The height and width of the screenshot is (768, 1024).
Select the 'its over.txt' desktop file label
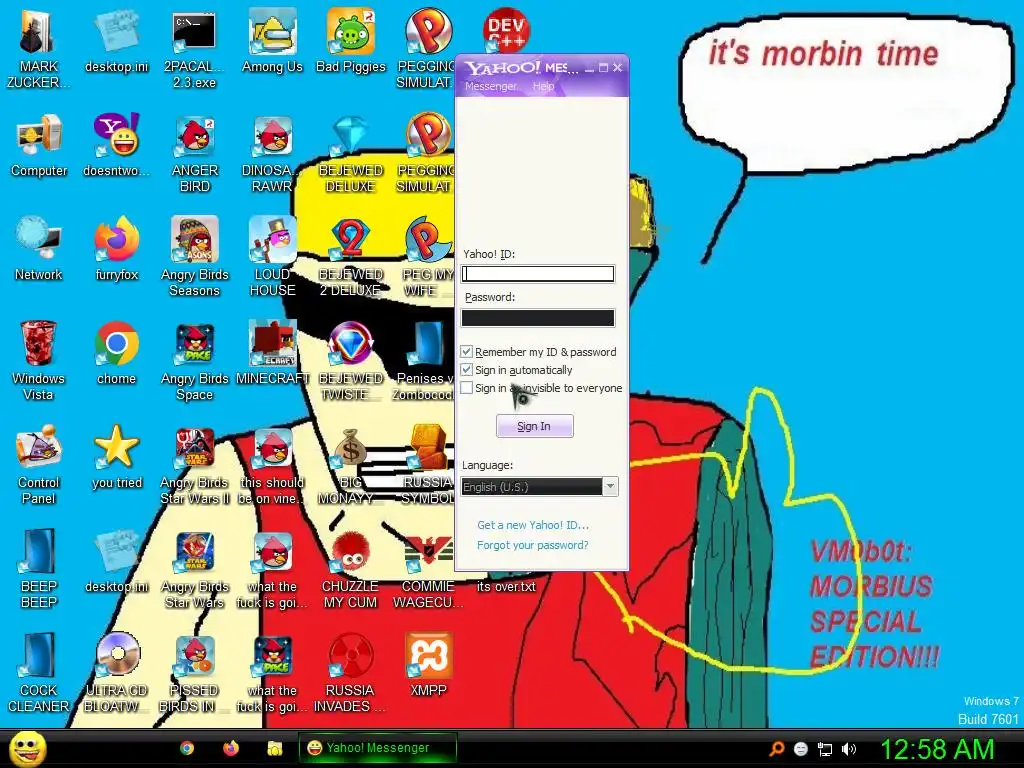[x=506, y=586]
